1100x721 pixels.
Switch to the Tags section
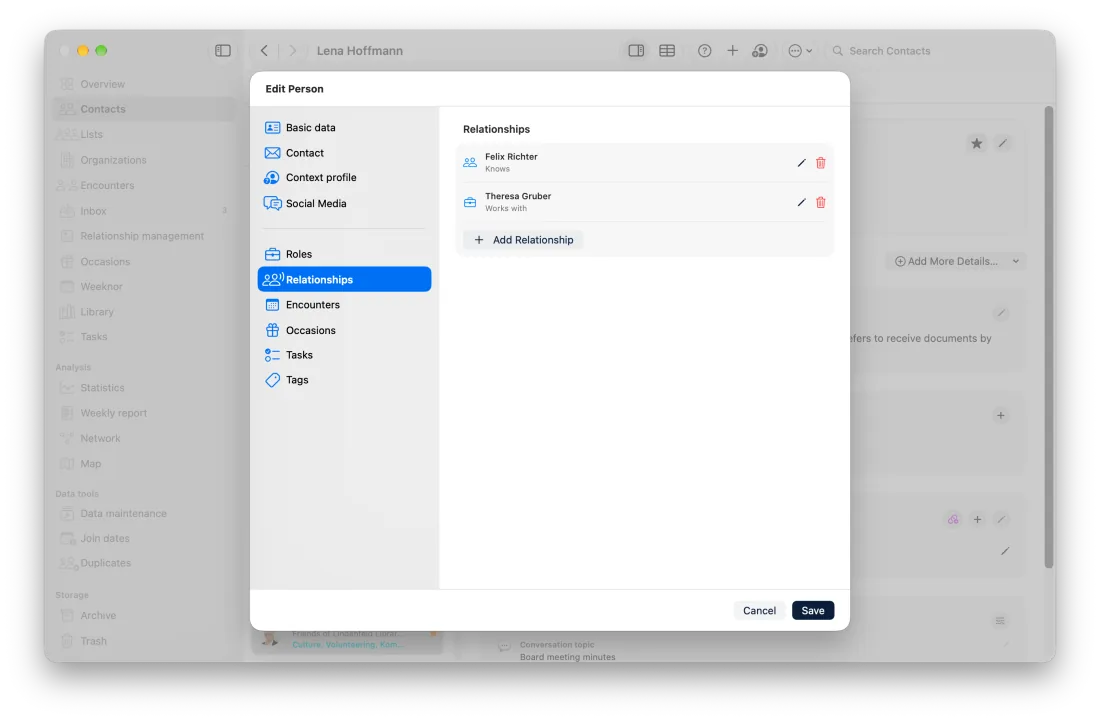click(x=344, y=380)
